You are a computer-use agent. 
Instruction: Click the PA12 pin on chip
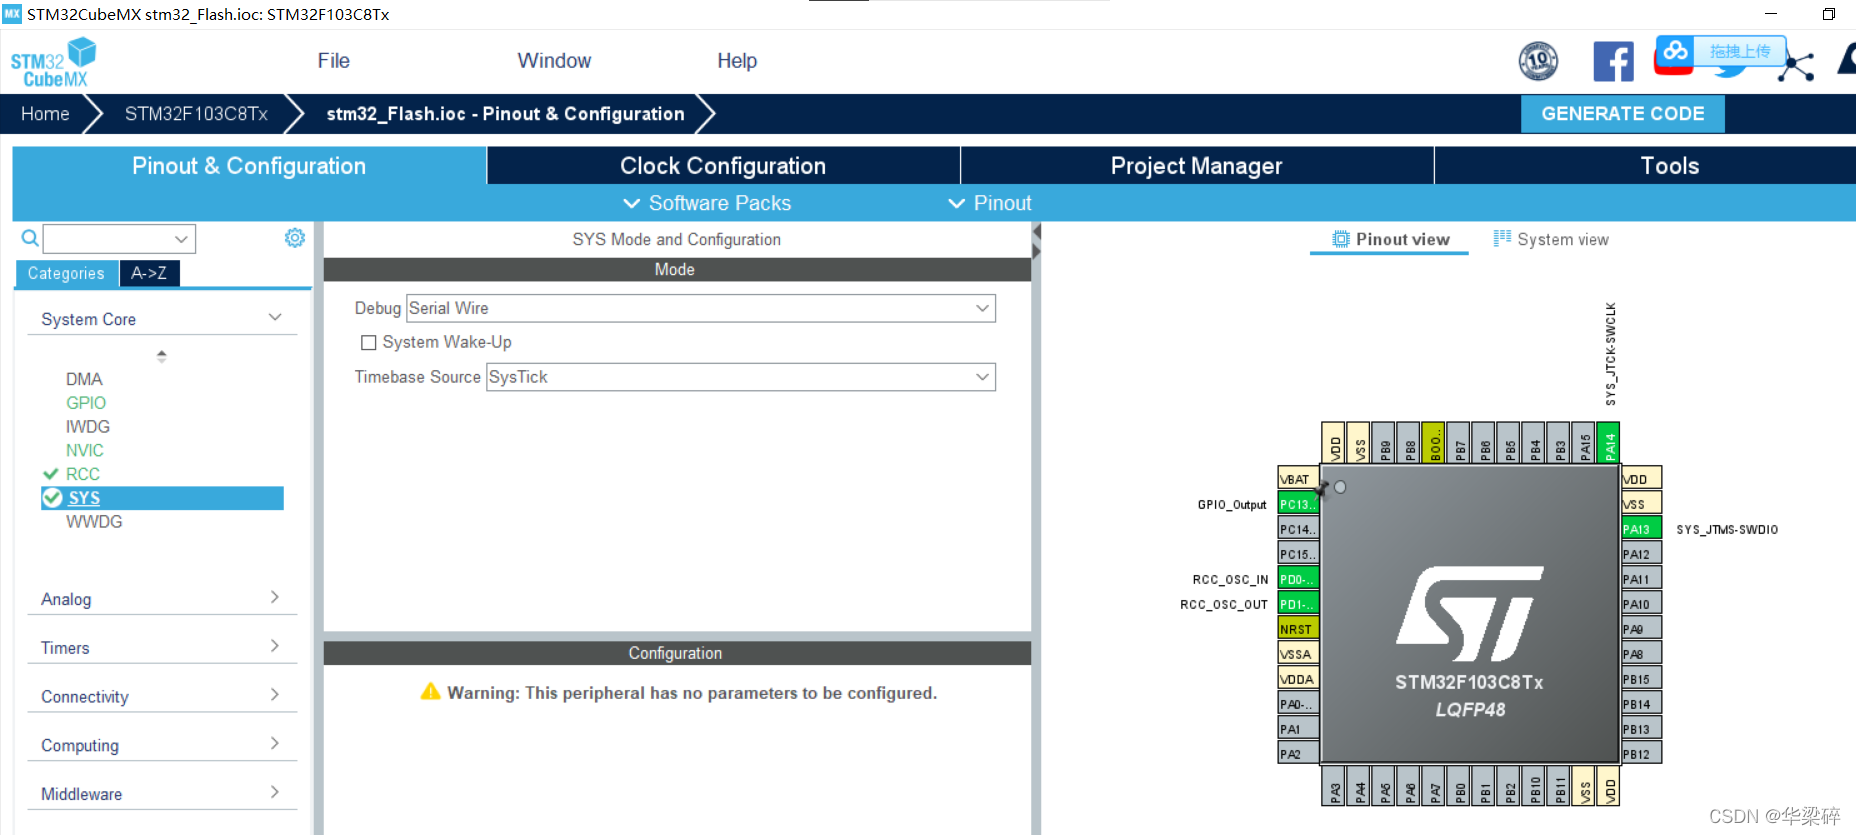pos(1641,554)
